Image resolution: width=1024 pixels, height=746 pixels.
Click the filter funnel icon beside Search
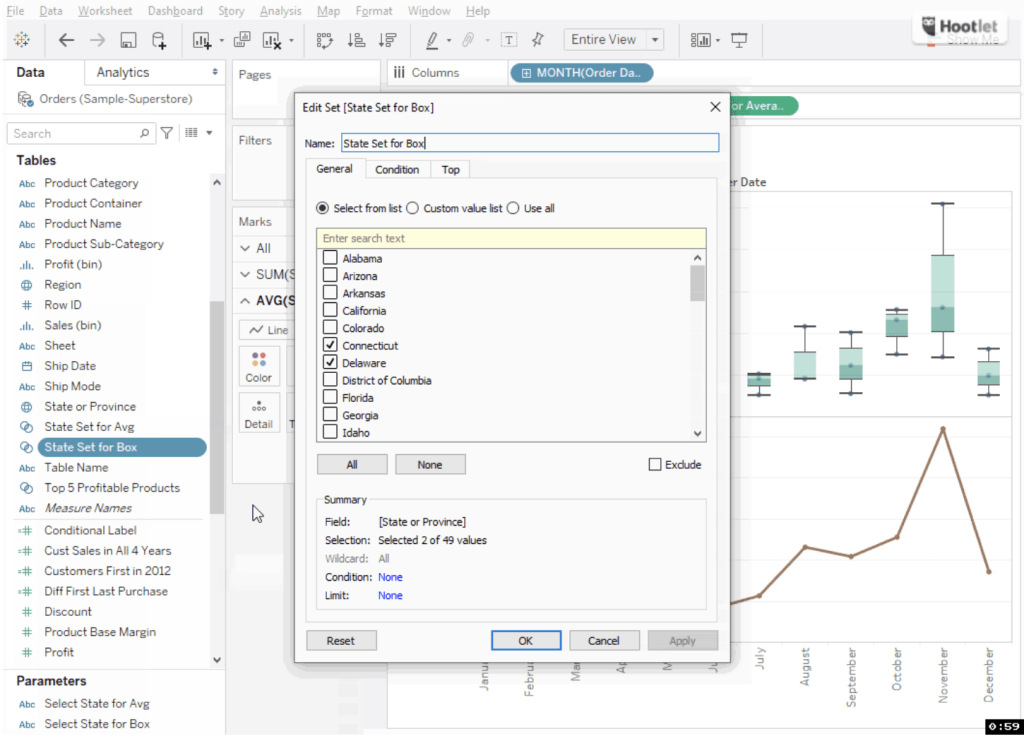click(x=167, y=133)
